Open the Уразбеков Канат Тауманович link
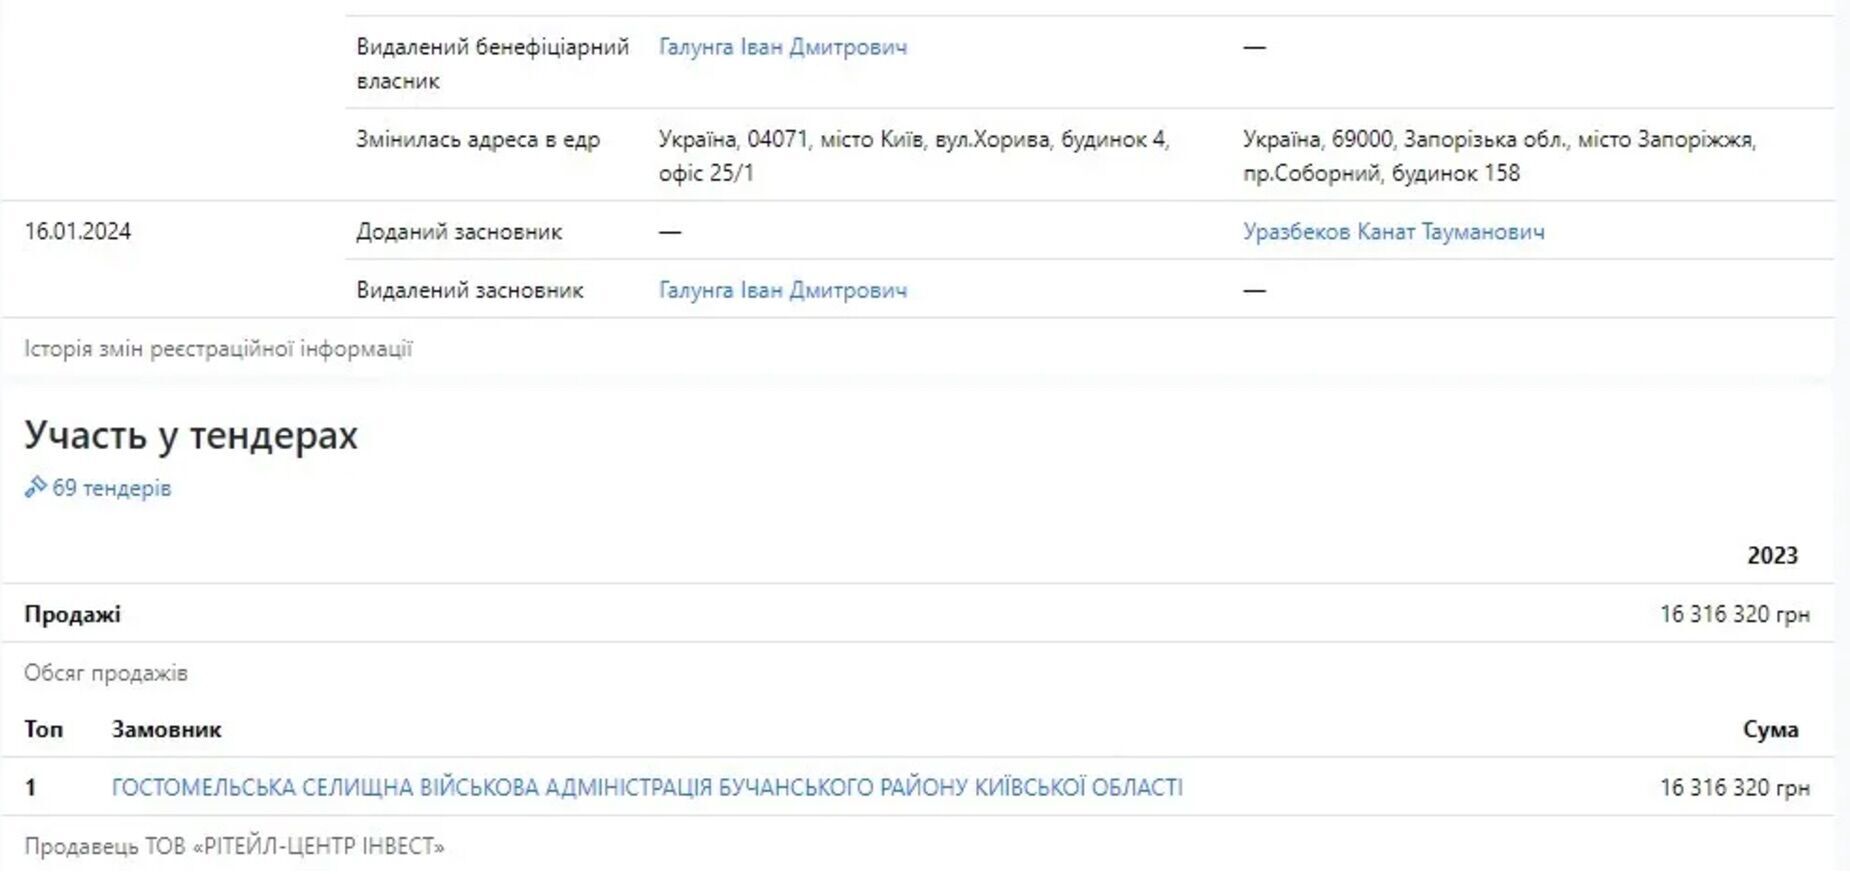The height and width of the screenshot is (890, 1850). click(1393, 232)
